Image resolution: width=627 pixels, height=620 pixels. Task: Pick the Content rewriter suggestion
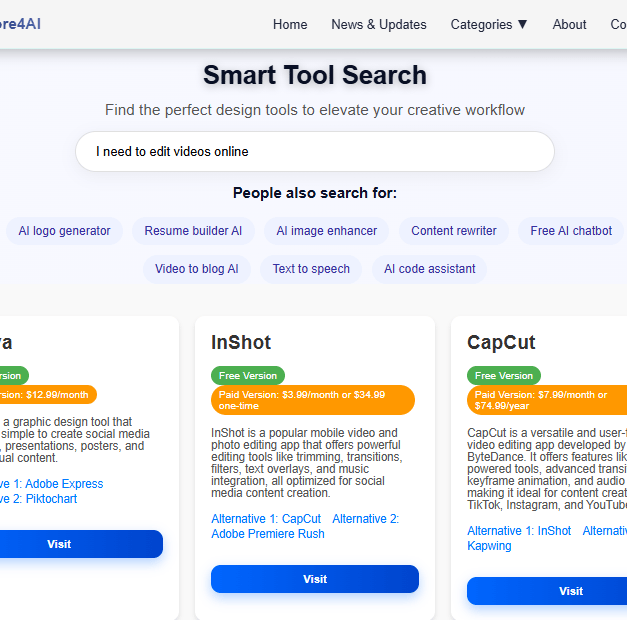[453, 231]
